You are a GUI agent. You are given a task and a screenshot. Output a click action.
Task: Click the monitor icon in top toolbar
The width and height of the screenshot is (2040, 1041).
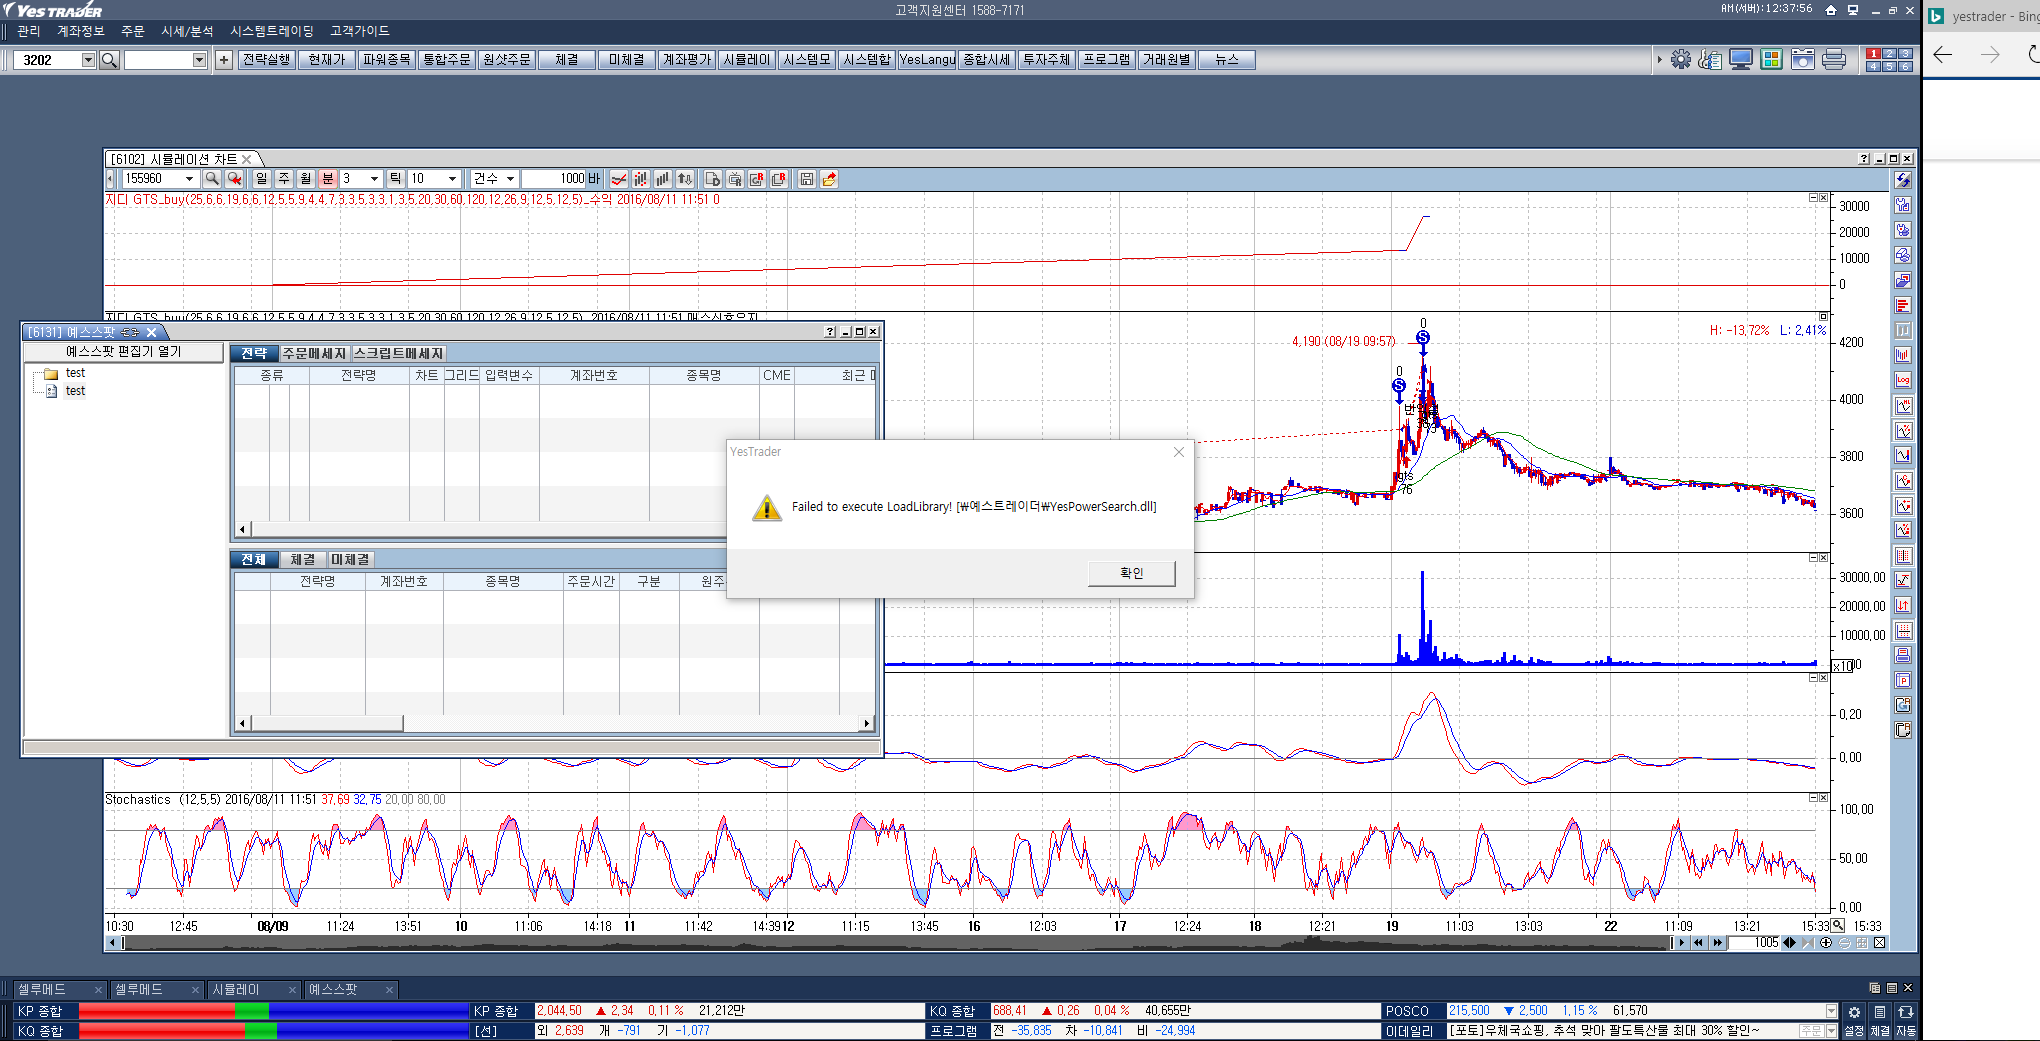pos(1741,60)
